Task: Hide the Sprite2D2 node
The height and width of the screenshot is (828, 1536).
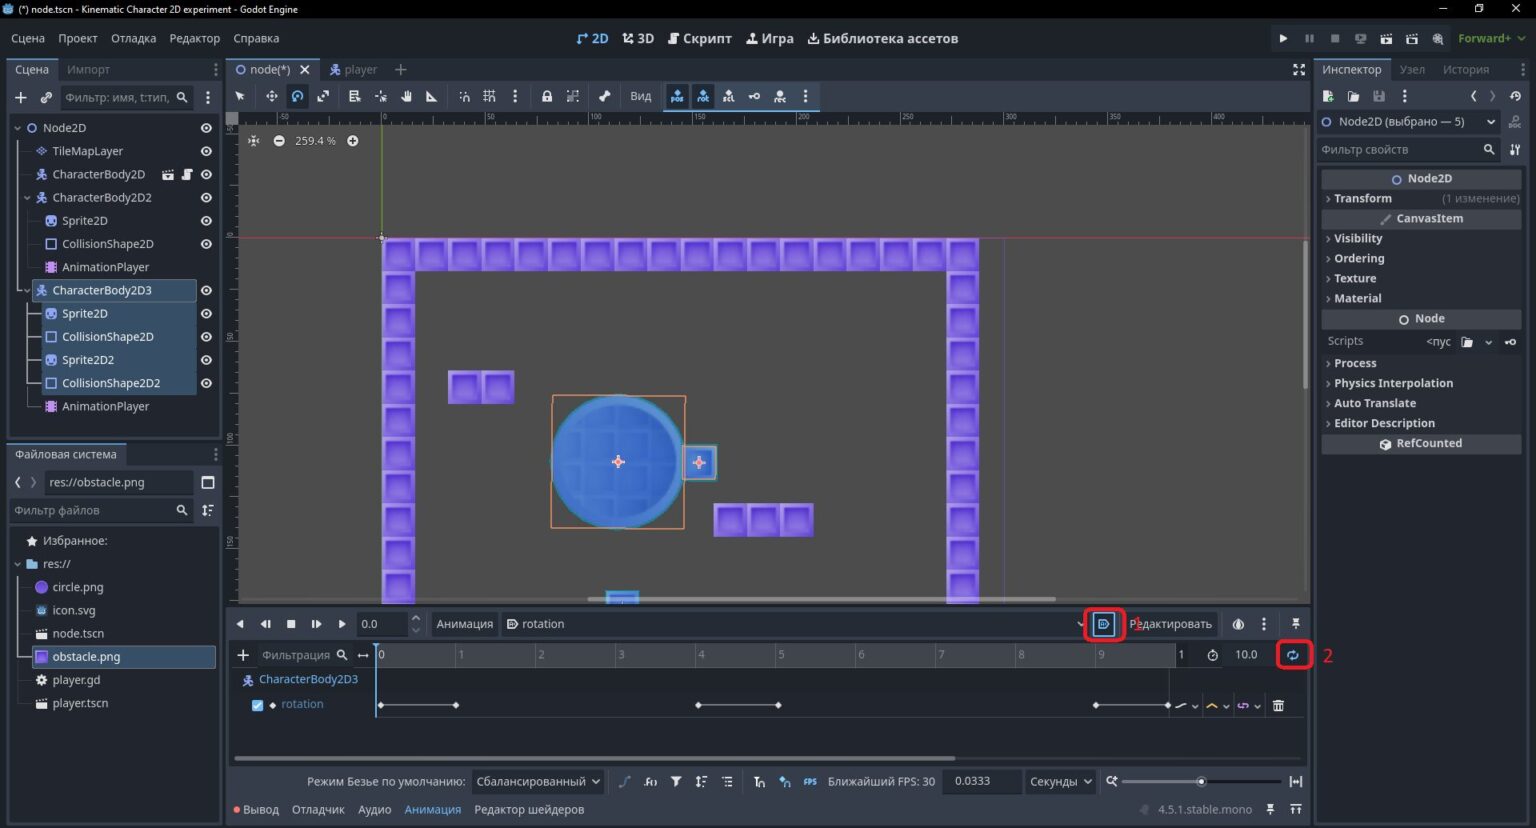Action: pos(206,360)
